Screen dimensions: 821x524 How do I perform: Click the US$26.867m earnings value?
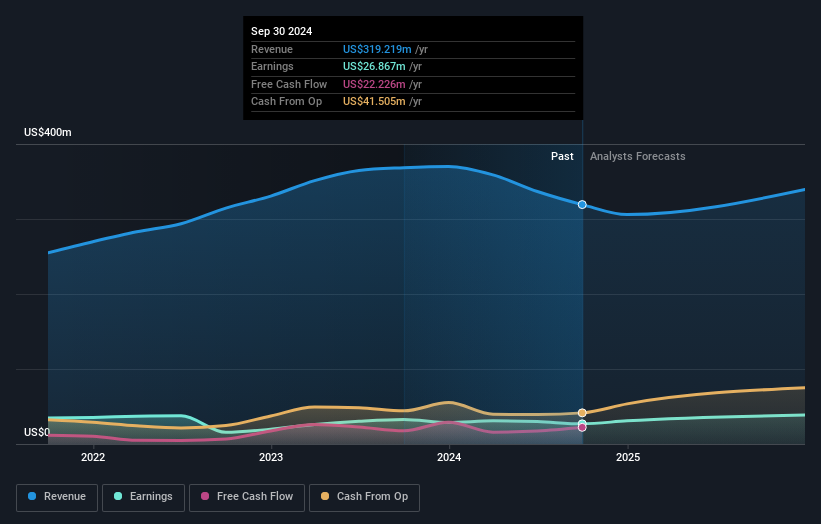(374, 66)
